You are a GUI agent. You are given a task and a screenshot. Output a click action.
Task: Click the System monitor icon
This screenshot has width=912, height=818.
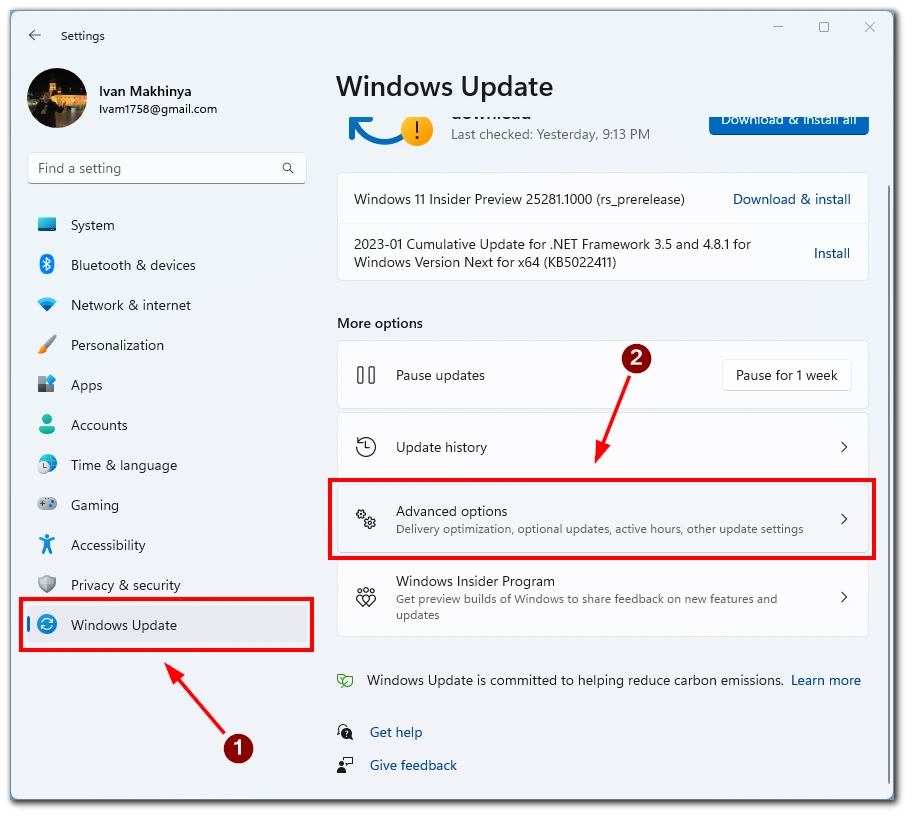pos(47,225)
